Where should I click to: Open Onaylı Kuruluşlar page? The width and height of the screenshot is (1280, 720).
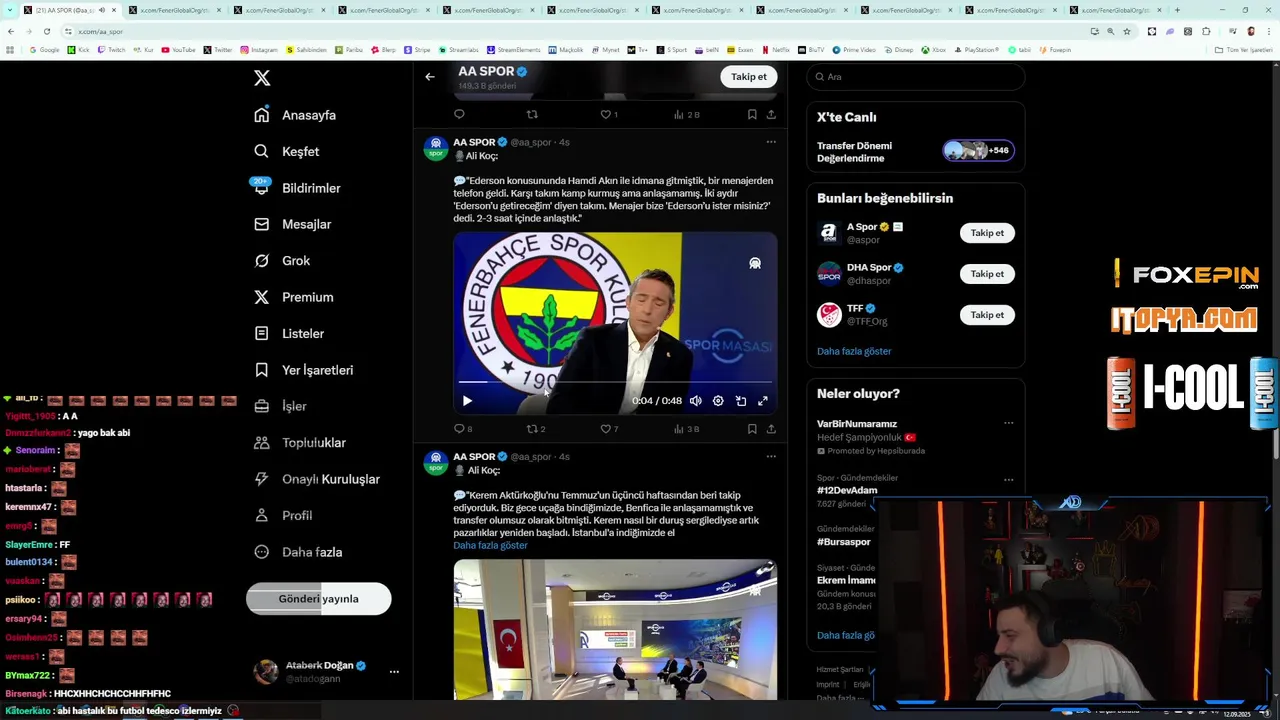[316, 479]
